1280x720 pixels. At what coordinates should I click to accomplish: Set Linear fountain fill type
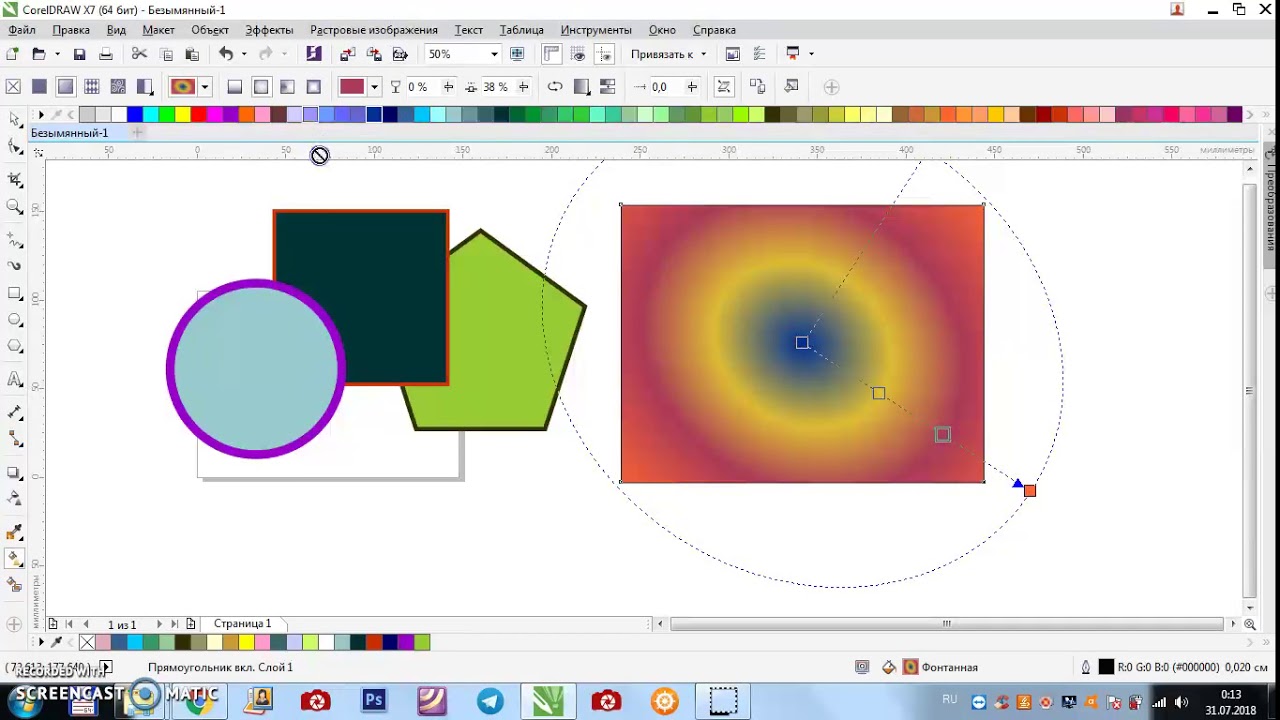click(235, 87)
